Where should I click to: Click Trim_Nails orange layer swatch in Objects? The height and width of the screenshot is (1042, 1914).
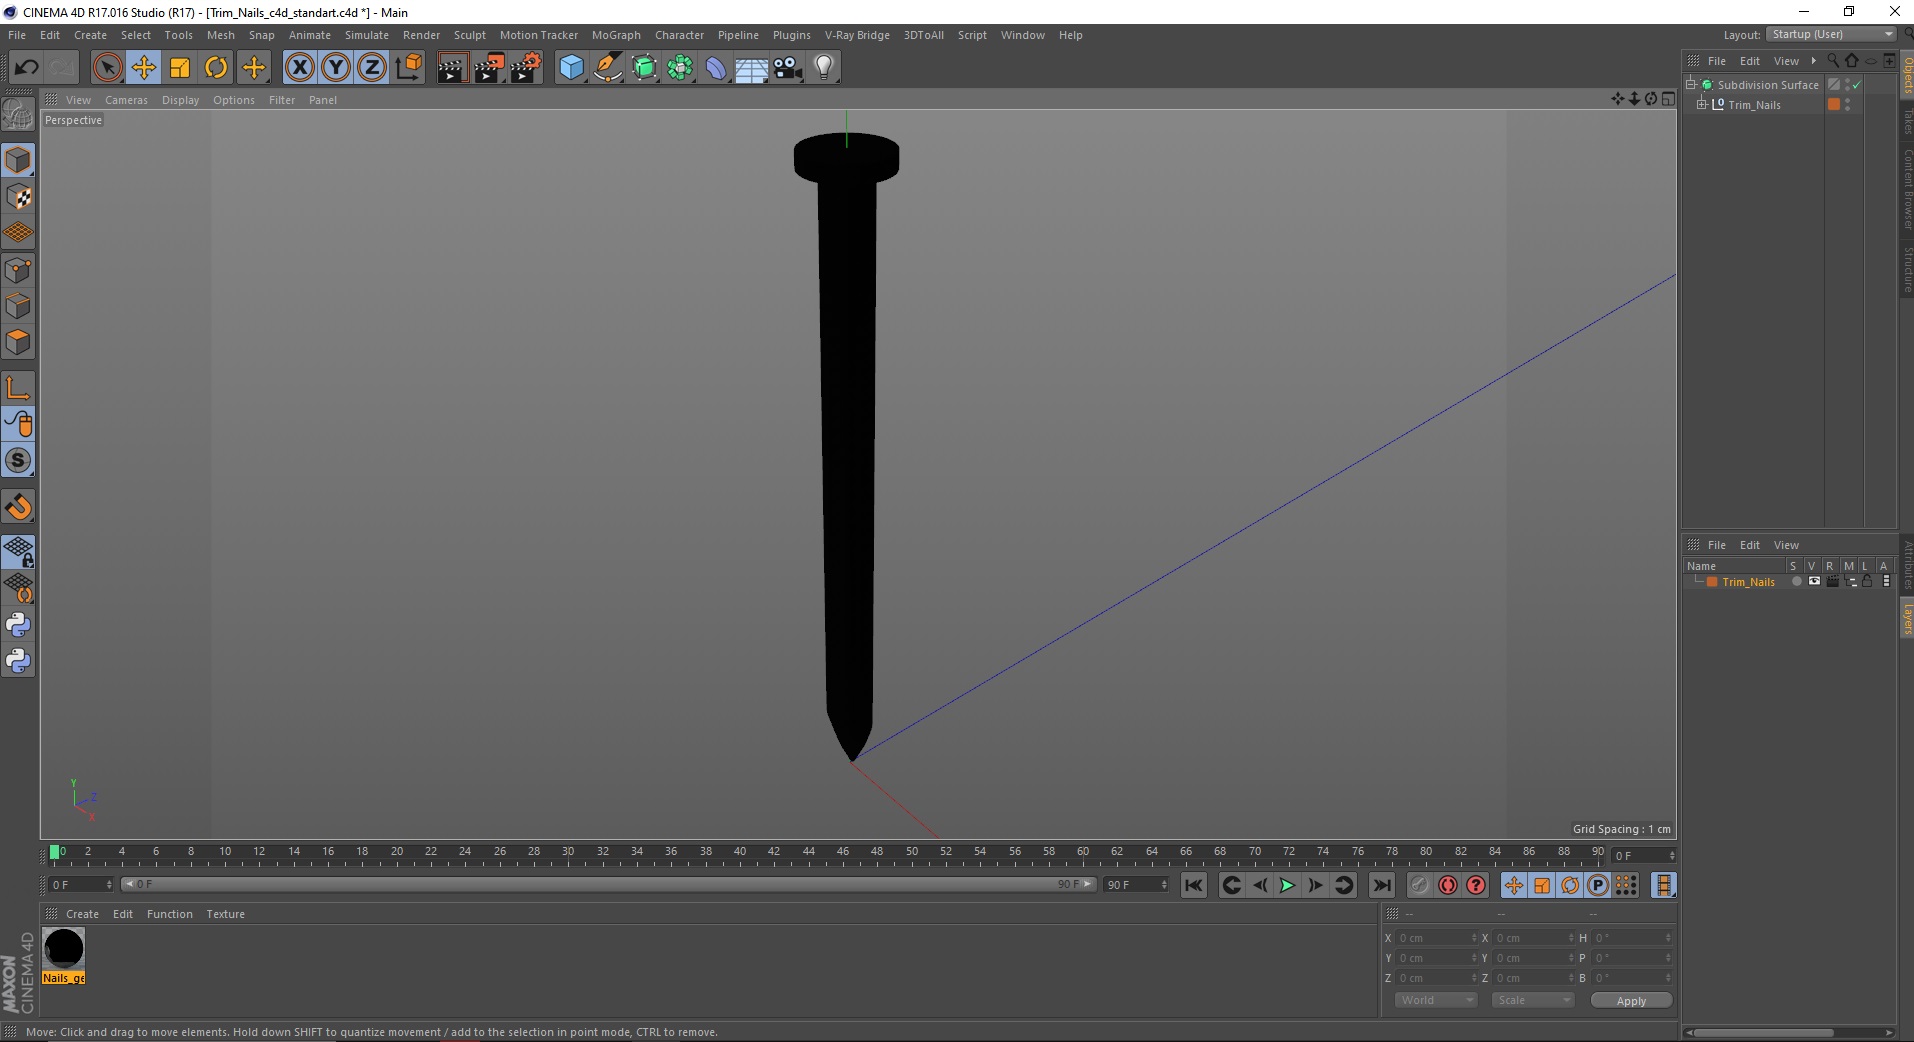1834,104
